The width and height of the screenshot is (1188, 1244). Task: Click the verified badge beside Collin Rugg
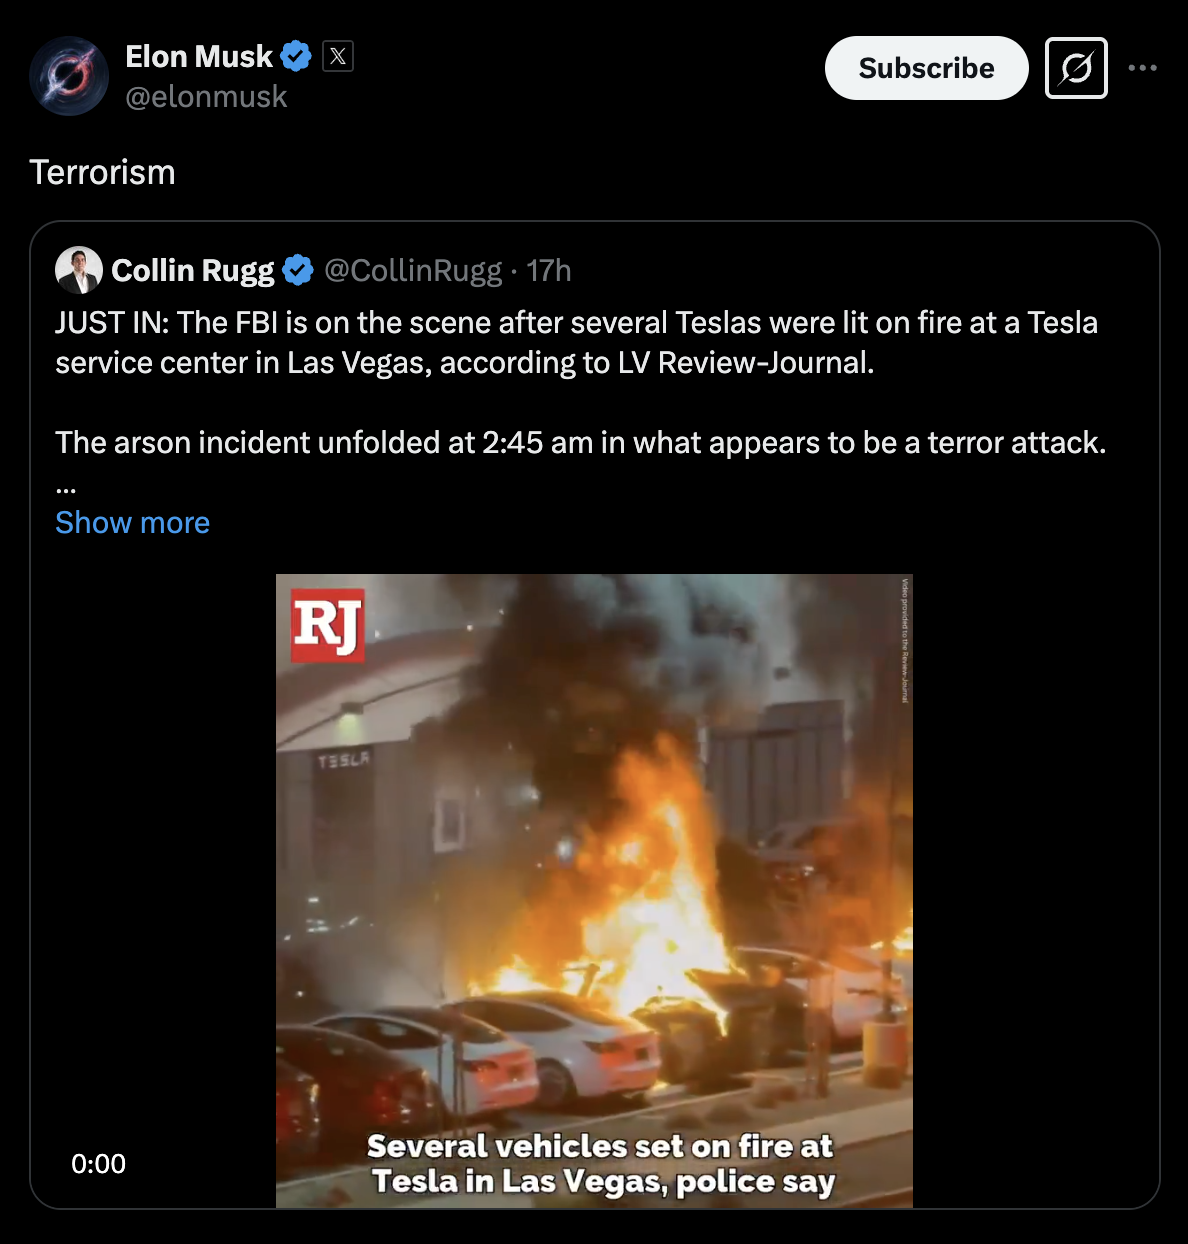(x=298, y=270)
